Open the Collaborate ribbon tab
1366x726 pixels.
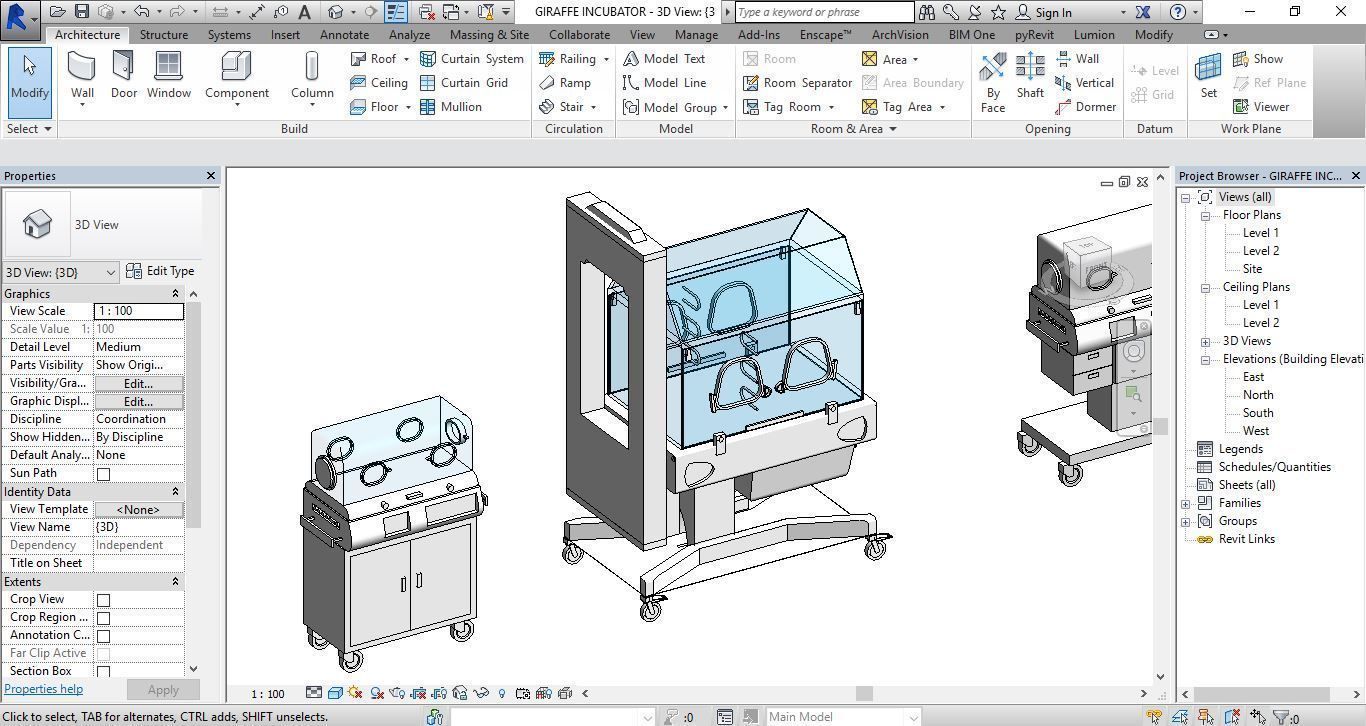point(579,34)
